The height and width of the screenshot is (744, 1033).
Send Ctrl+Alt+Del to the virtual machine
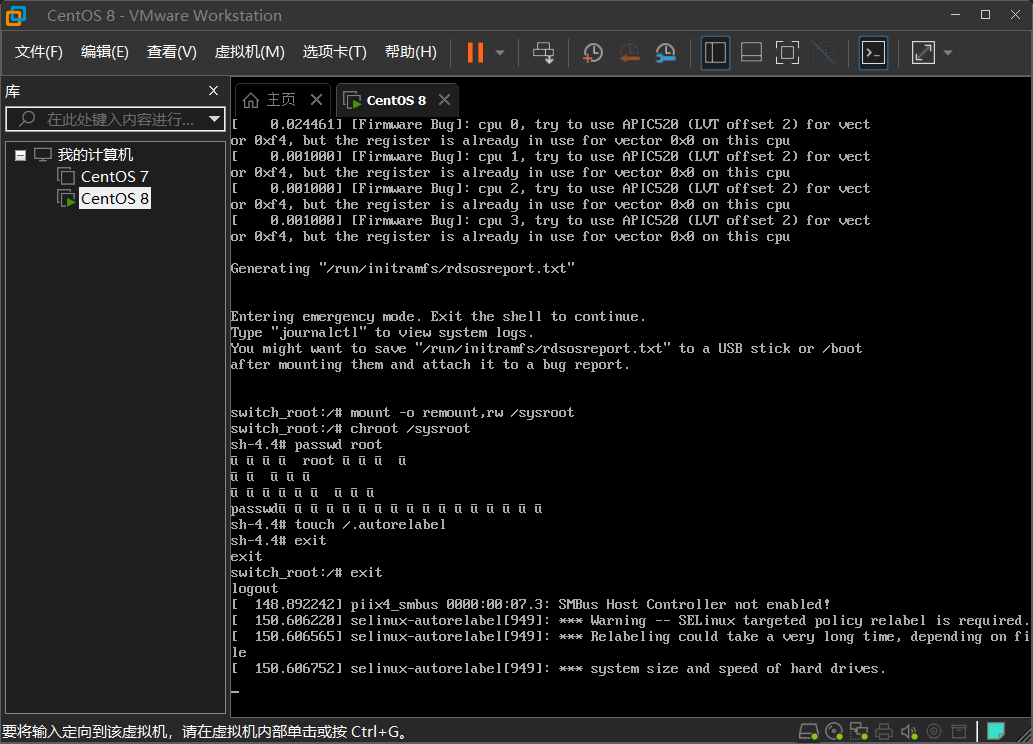(x=544, y=53)
